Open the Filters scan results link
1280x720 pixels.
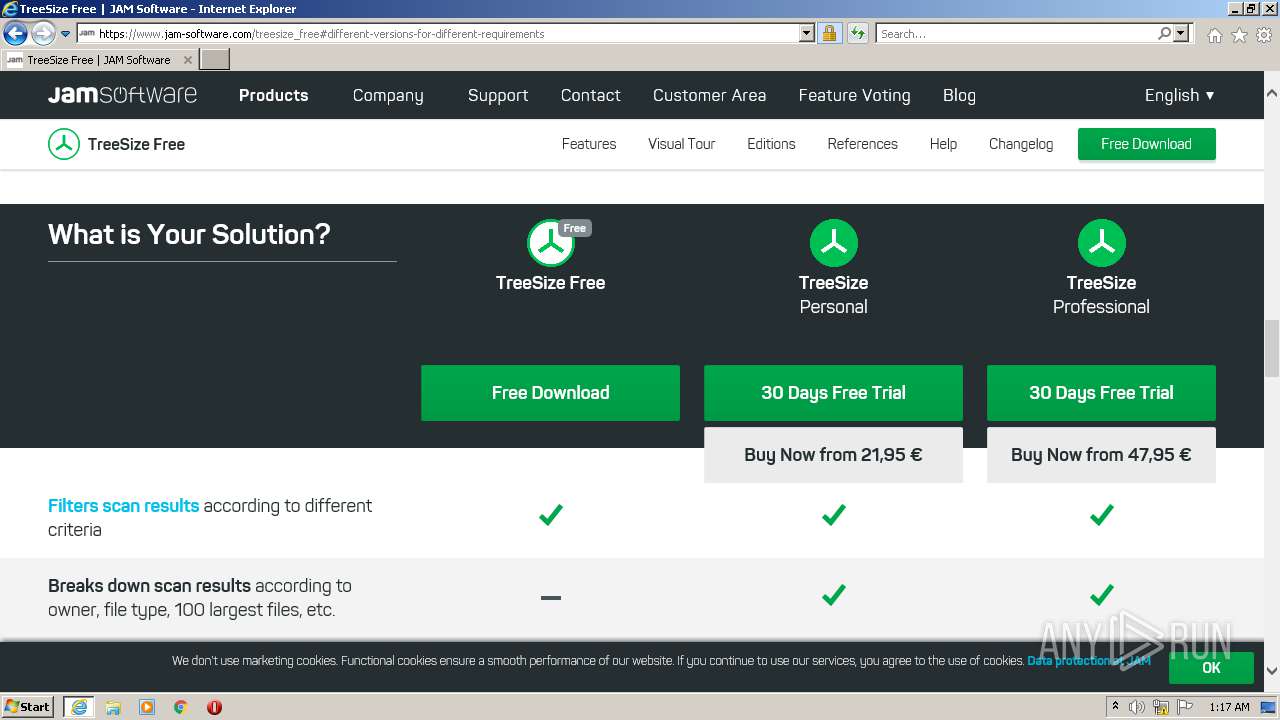tap(124, 506)
